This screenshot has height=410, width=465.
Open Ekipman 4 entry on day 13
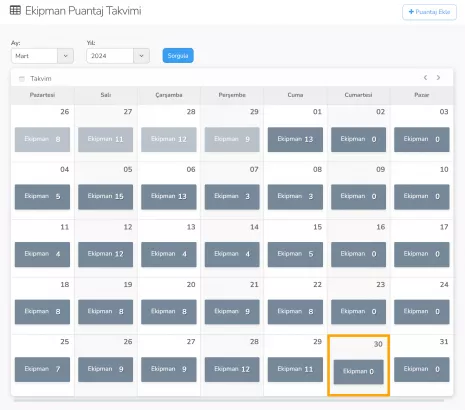coord(169,254)
